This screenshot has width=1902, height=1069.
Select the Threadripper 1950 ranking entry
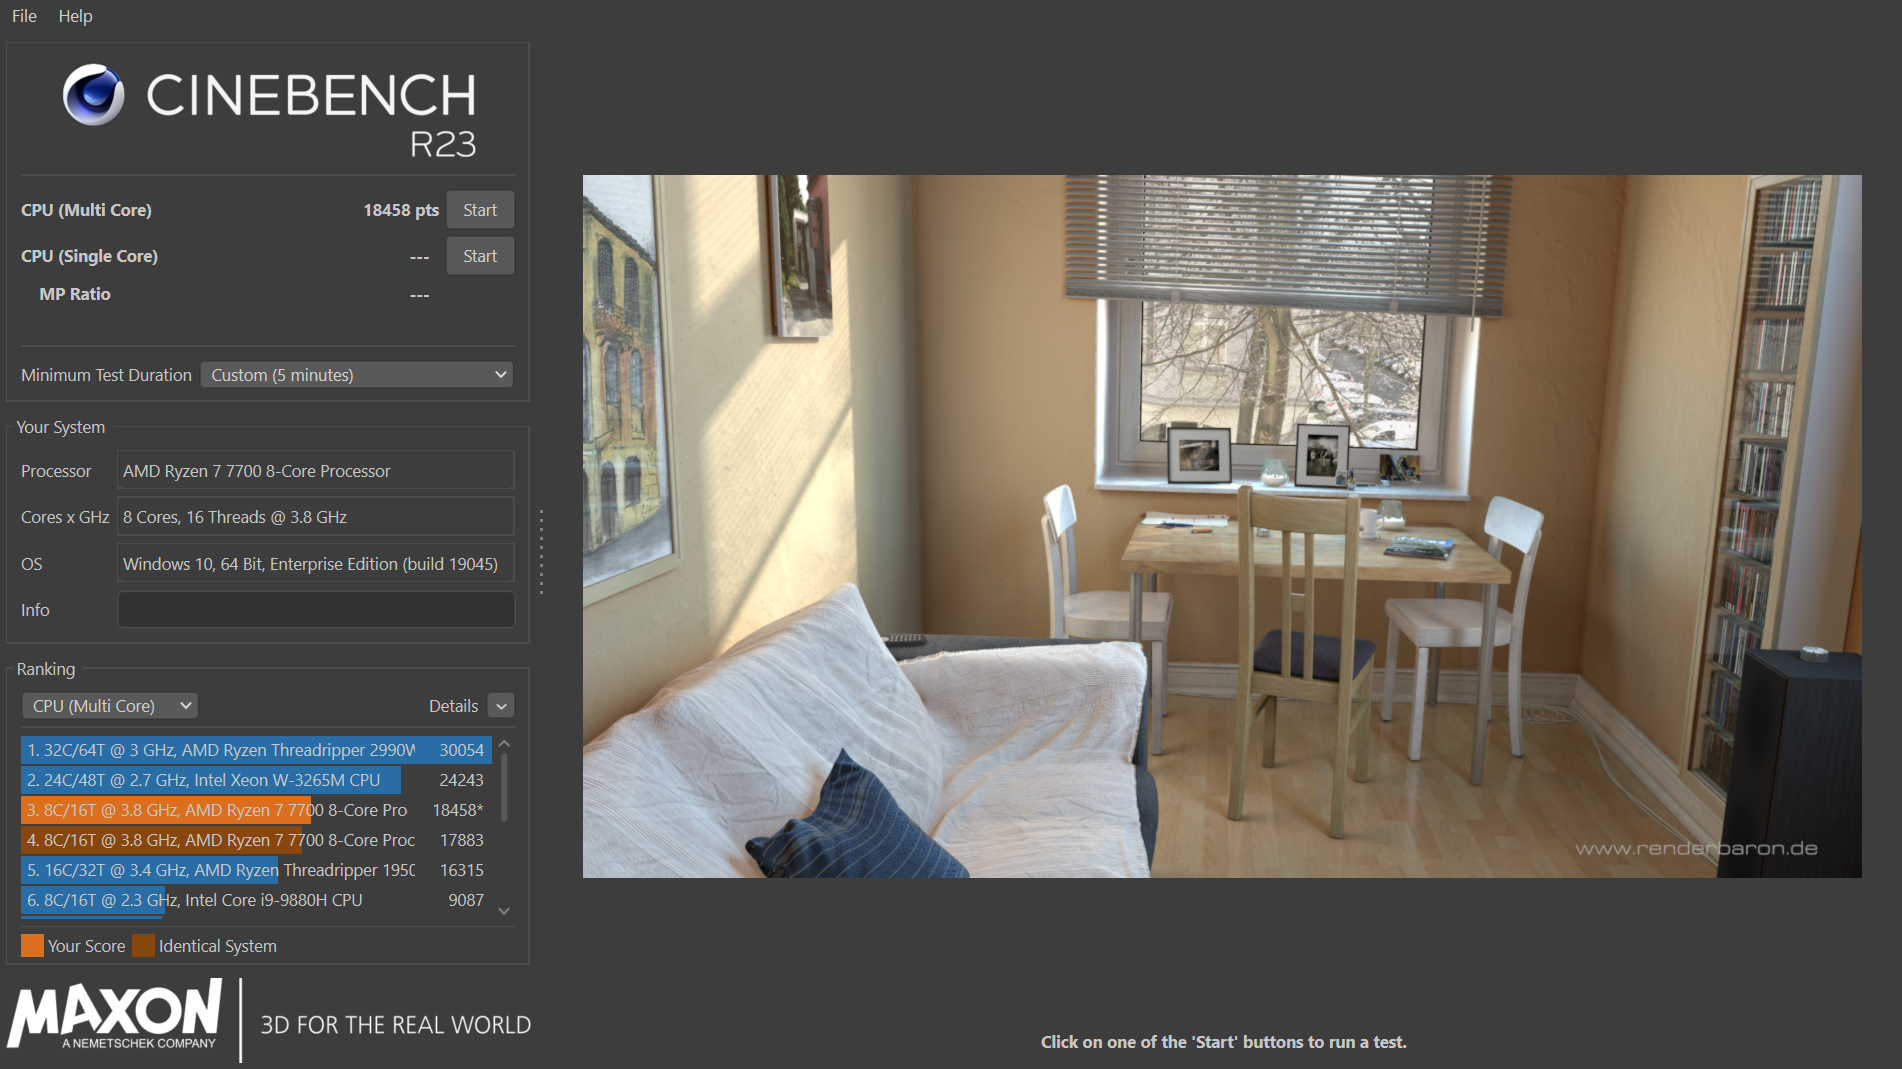256,870
